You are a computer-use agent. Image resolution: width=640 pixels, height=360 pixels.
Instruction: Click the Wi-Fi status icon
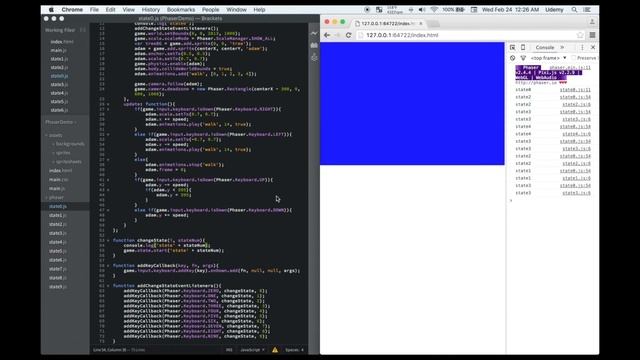tap(434, 9)
